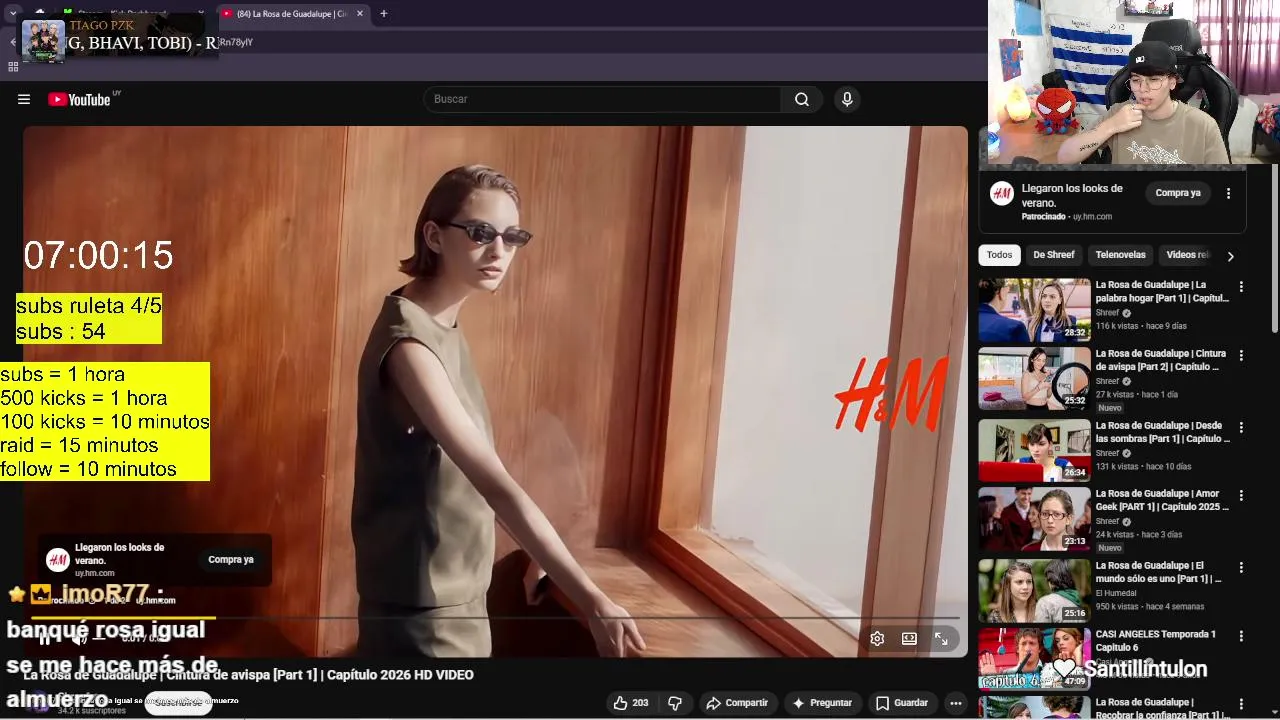Open options for 'La palabra hogar' video

coord(1241,286)
